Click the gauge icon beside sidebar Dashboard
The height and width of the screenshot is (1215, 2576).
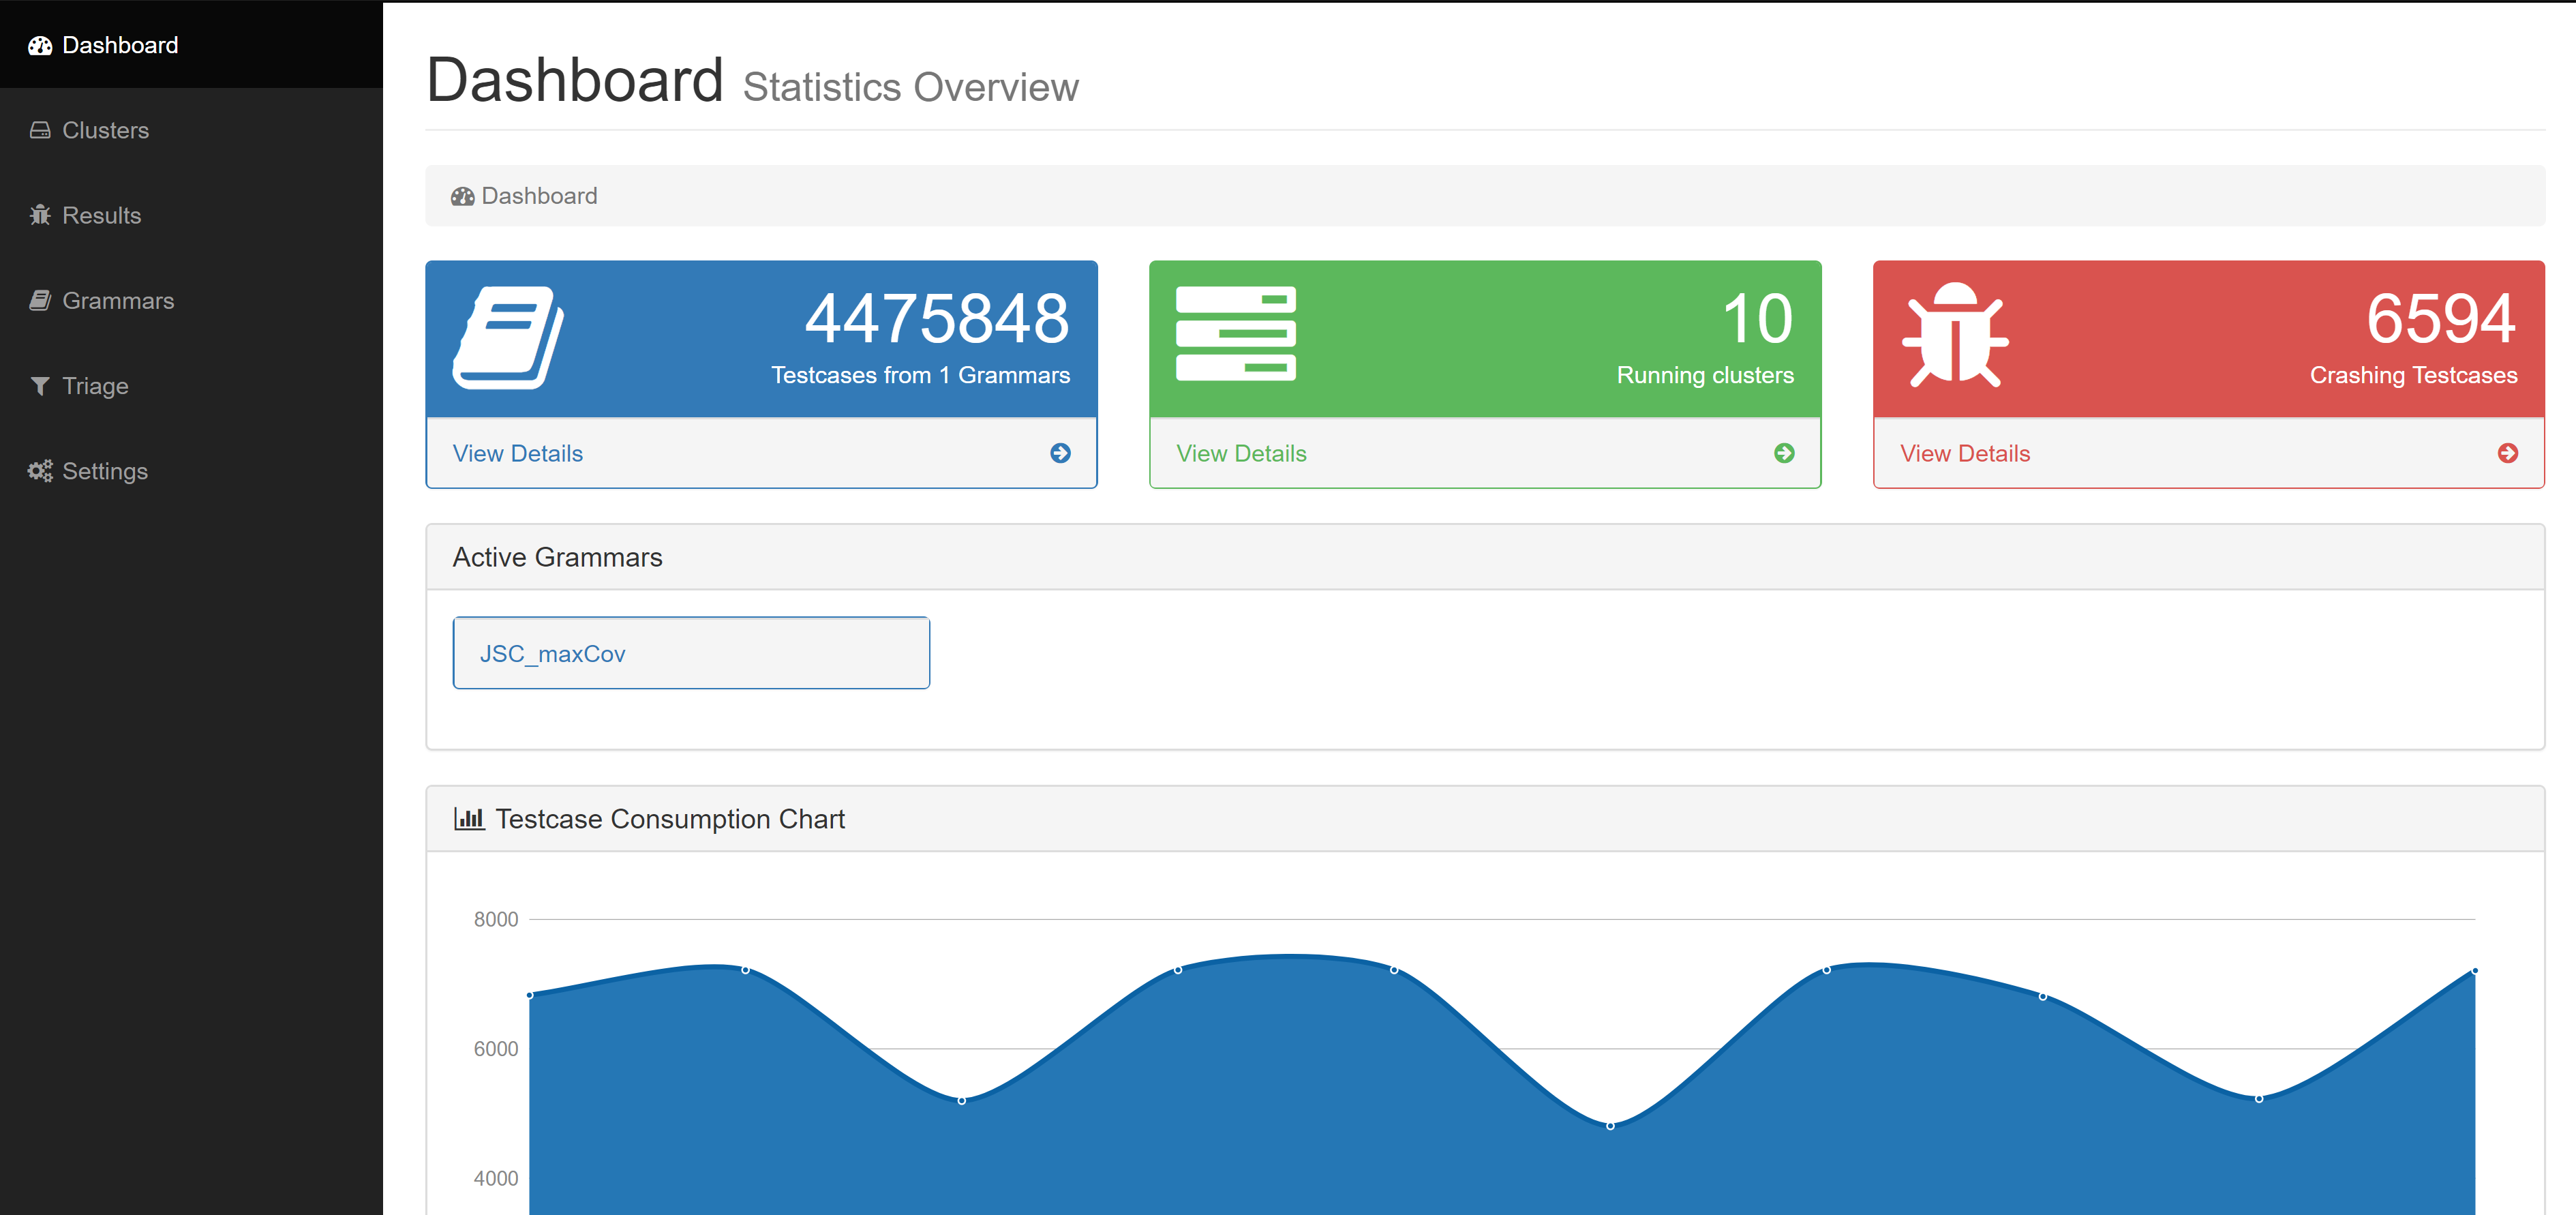(x=40, y=46)
